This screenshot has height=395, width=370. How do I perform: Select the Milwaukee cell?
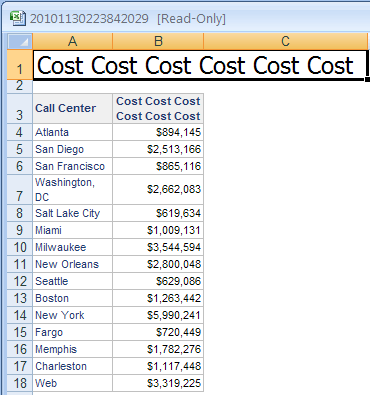(73, 247)
